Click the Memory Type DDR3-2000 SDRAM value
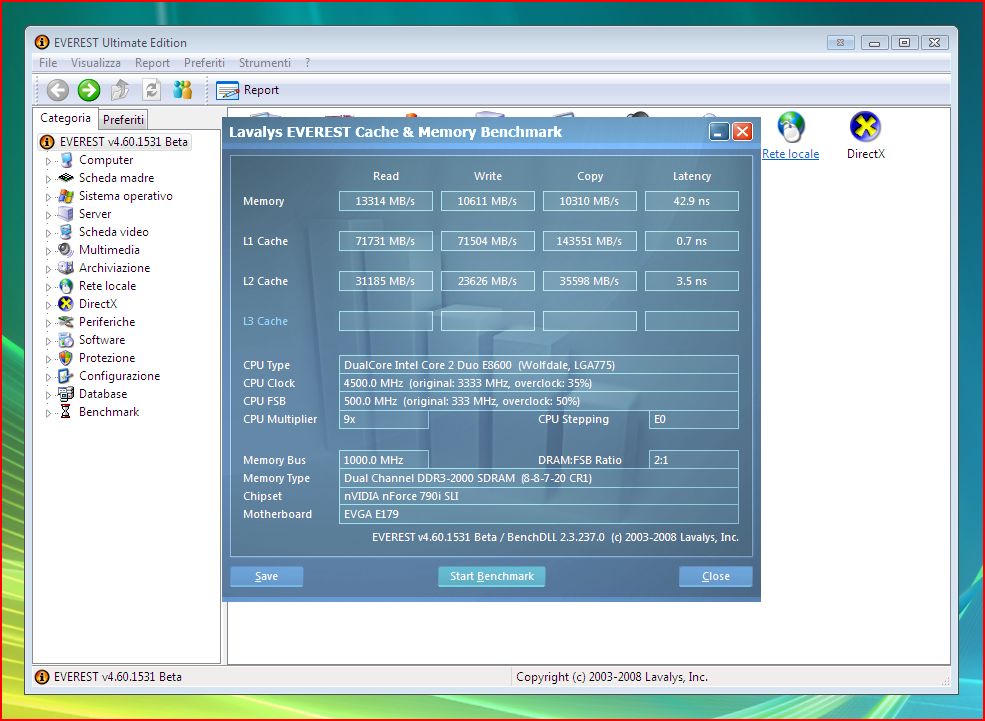The width and height of the screenshot is (985, 721). [x=539, y=478]
